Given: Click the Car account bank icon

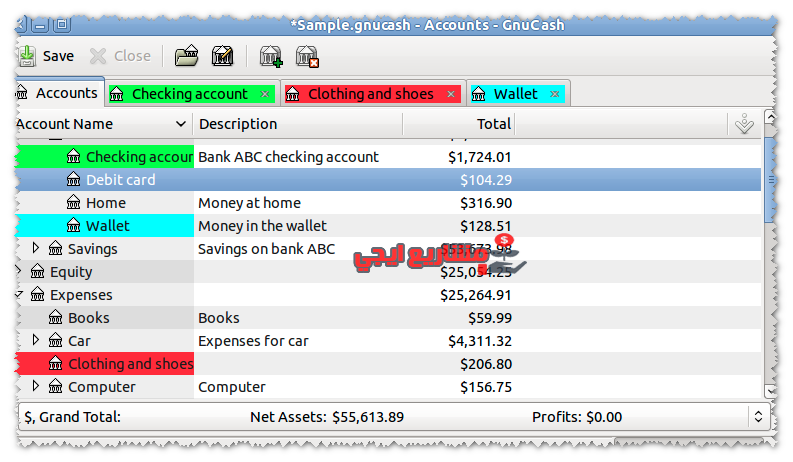Looking at the screenshot, I should tap(56, 341).
